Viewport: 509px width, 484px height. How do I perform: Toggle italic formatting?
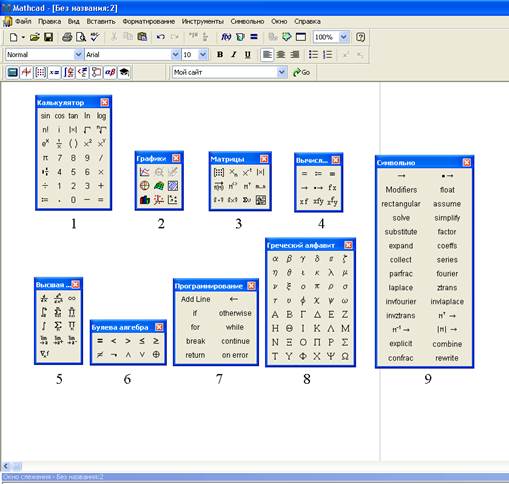coord(234,54)
